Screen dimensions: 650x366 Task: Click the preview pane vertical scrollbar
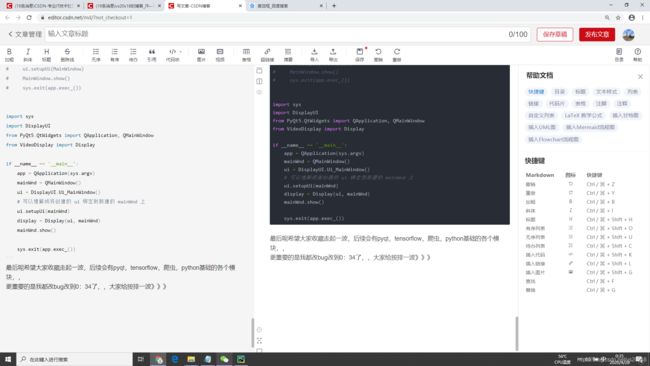coord(516,333)
